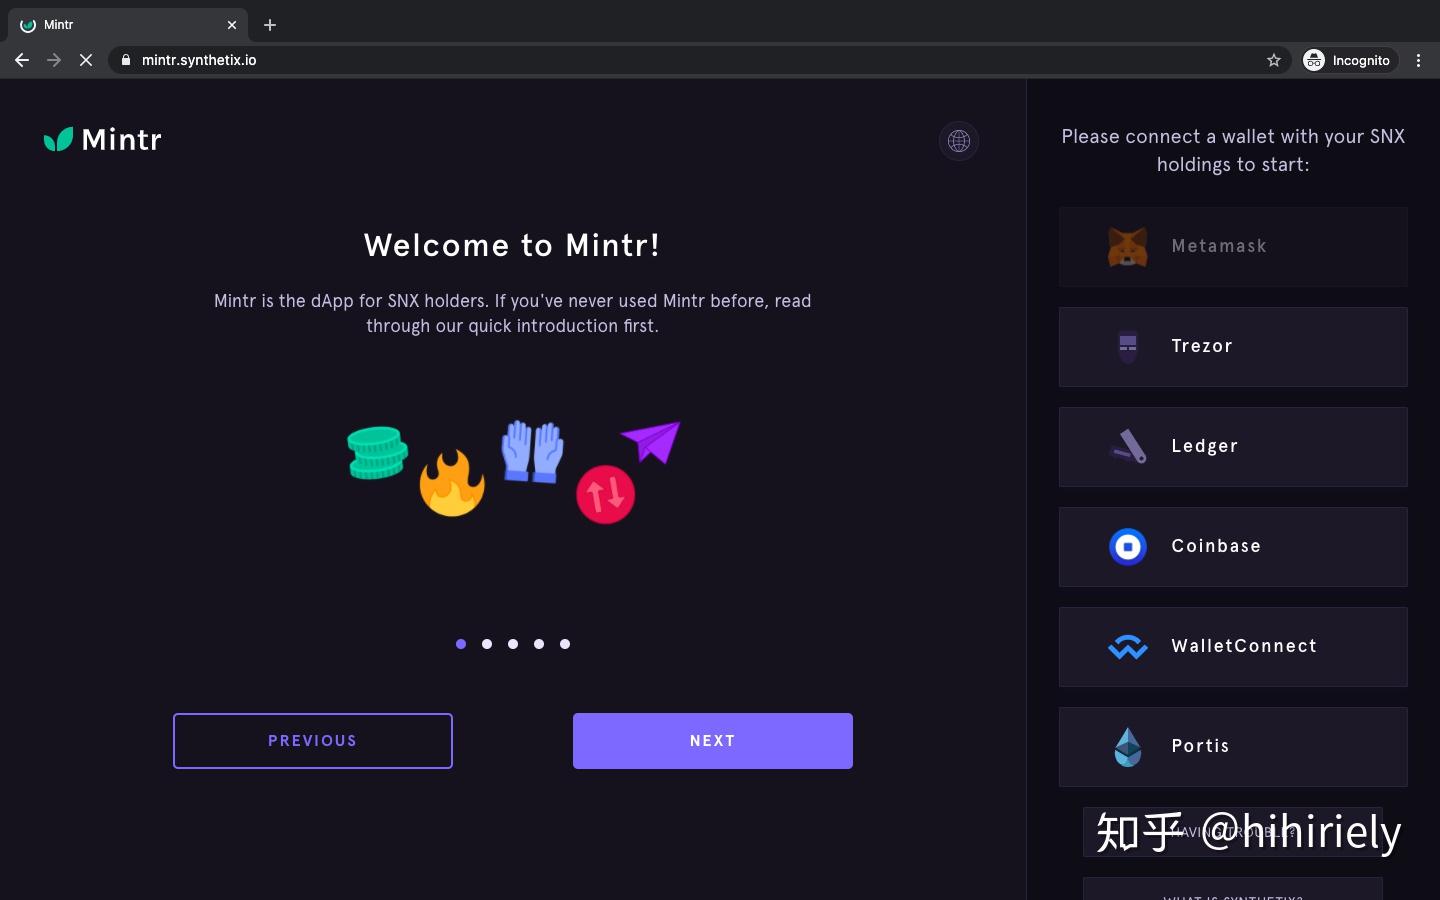Image resolution: width=1440 pixels, height=900 pixels.
Task: Click the fire flame illustration
Action: [x=452, y=482]
